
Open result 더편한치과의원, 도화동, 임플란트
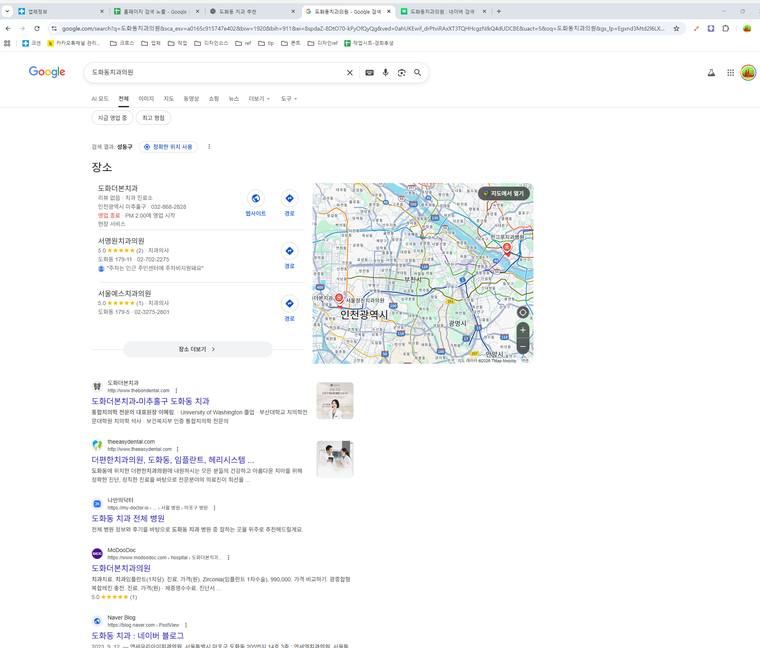click(173, 459)
